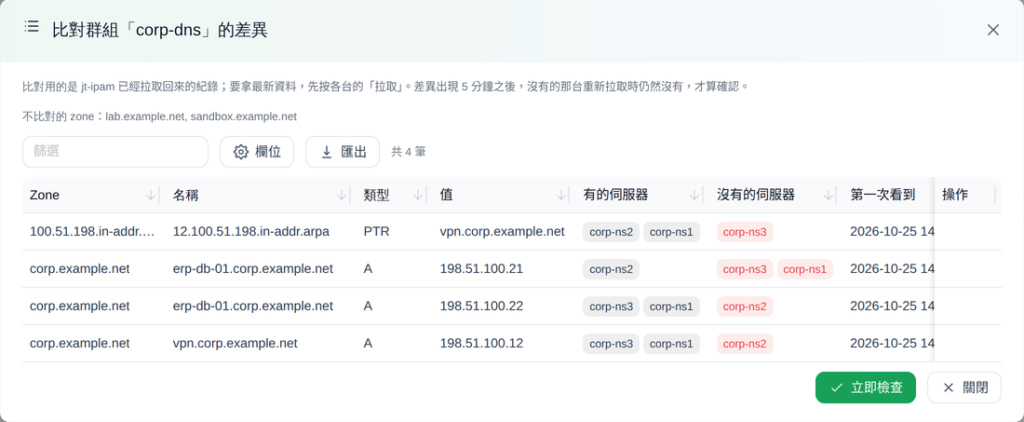Click the 有的伺服器 column header label
This screenshot has height=422, width=1024.
click(615, 195)
